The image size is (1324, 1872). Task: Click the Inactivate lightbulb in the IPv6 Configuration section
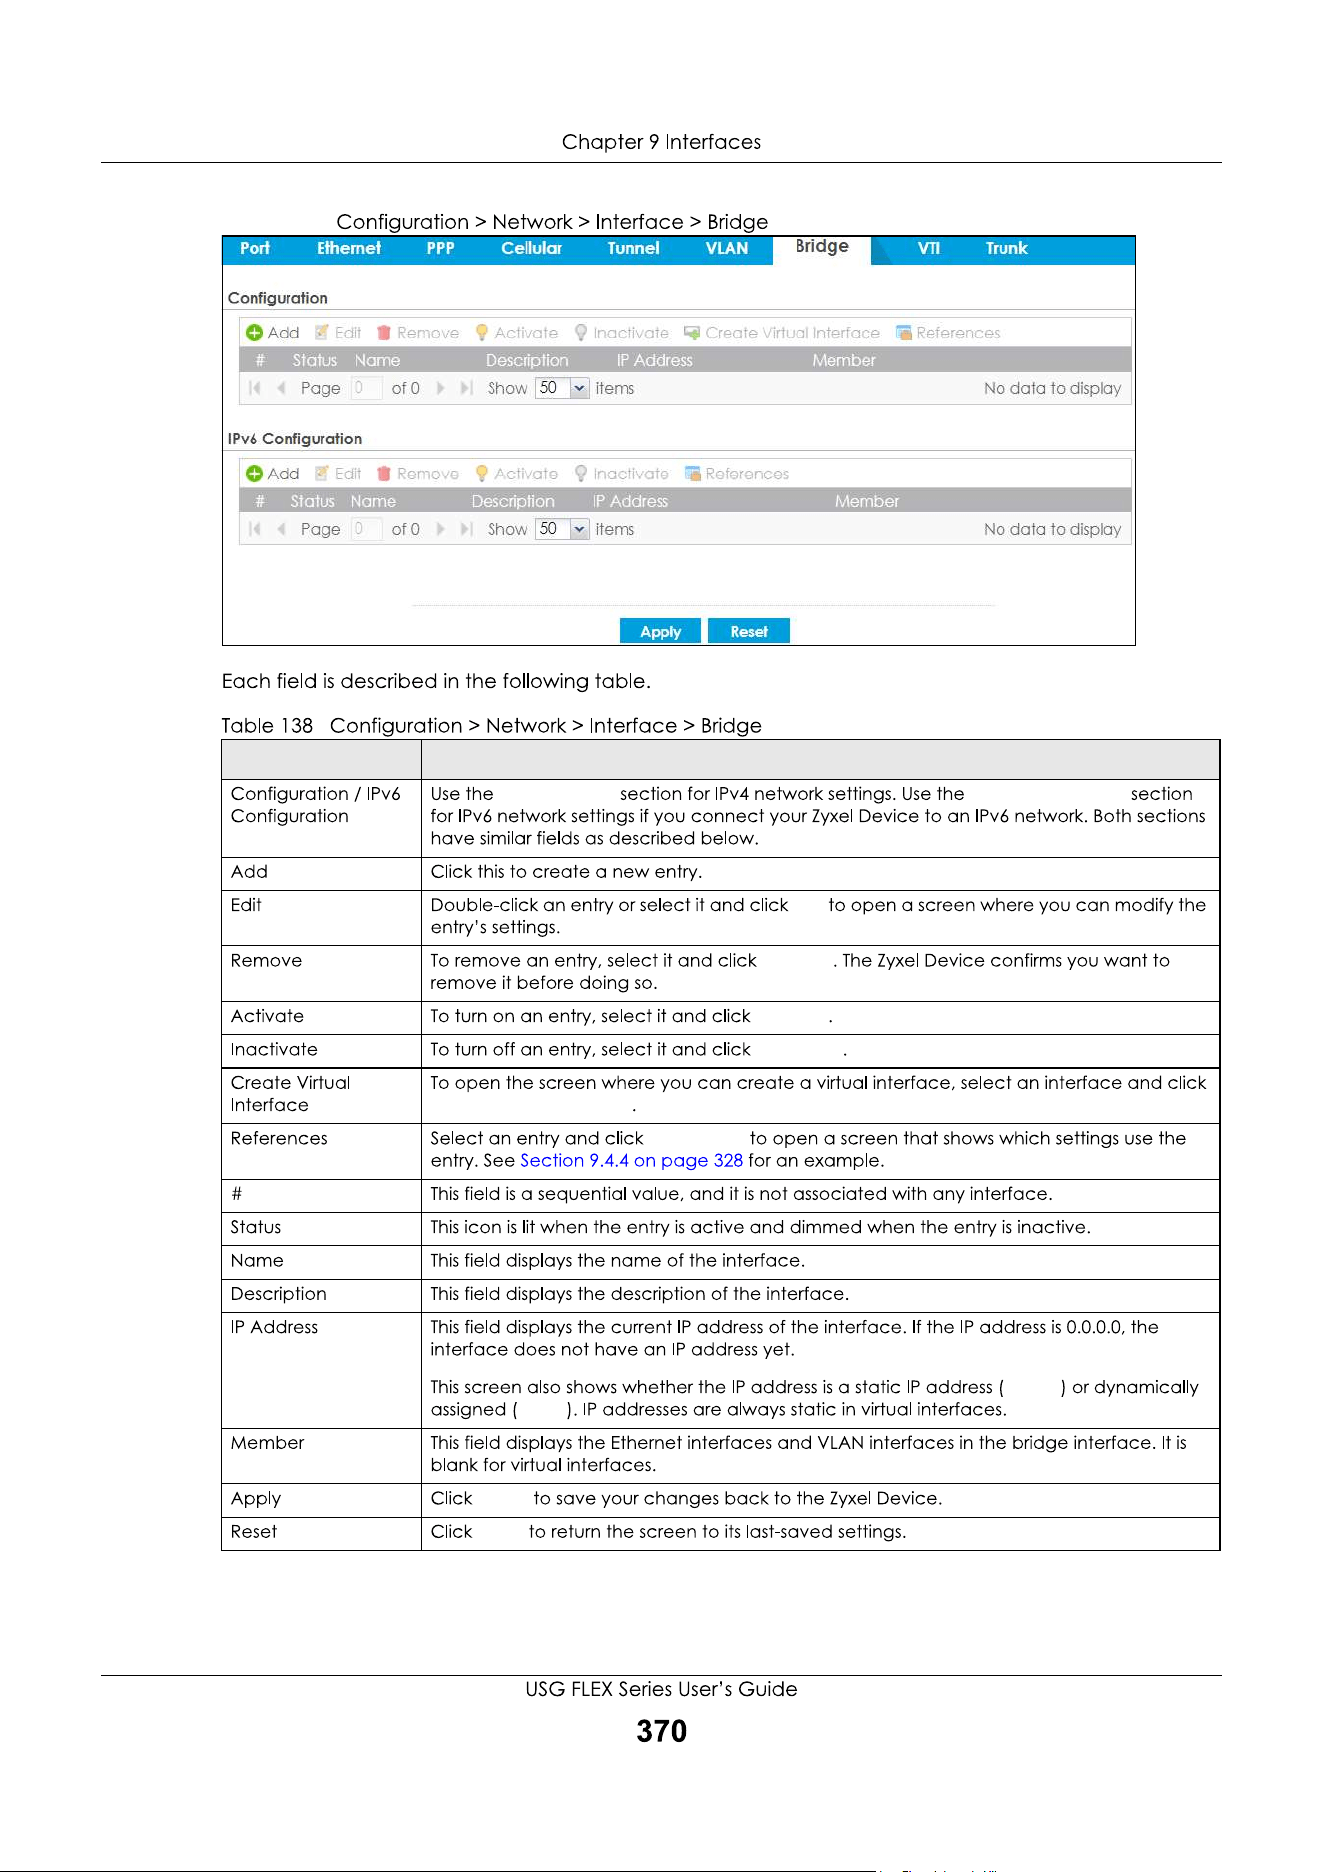coord(581,474)
